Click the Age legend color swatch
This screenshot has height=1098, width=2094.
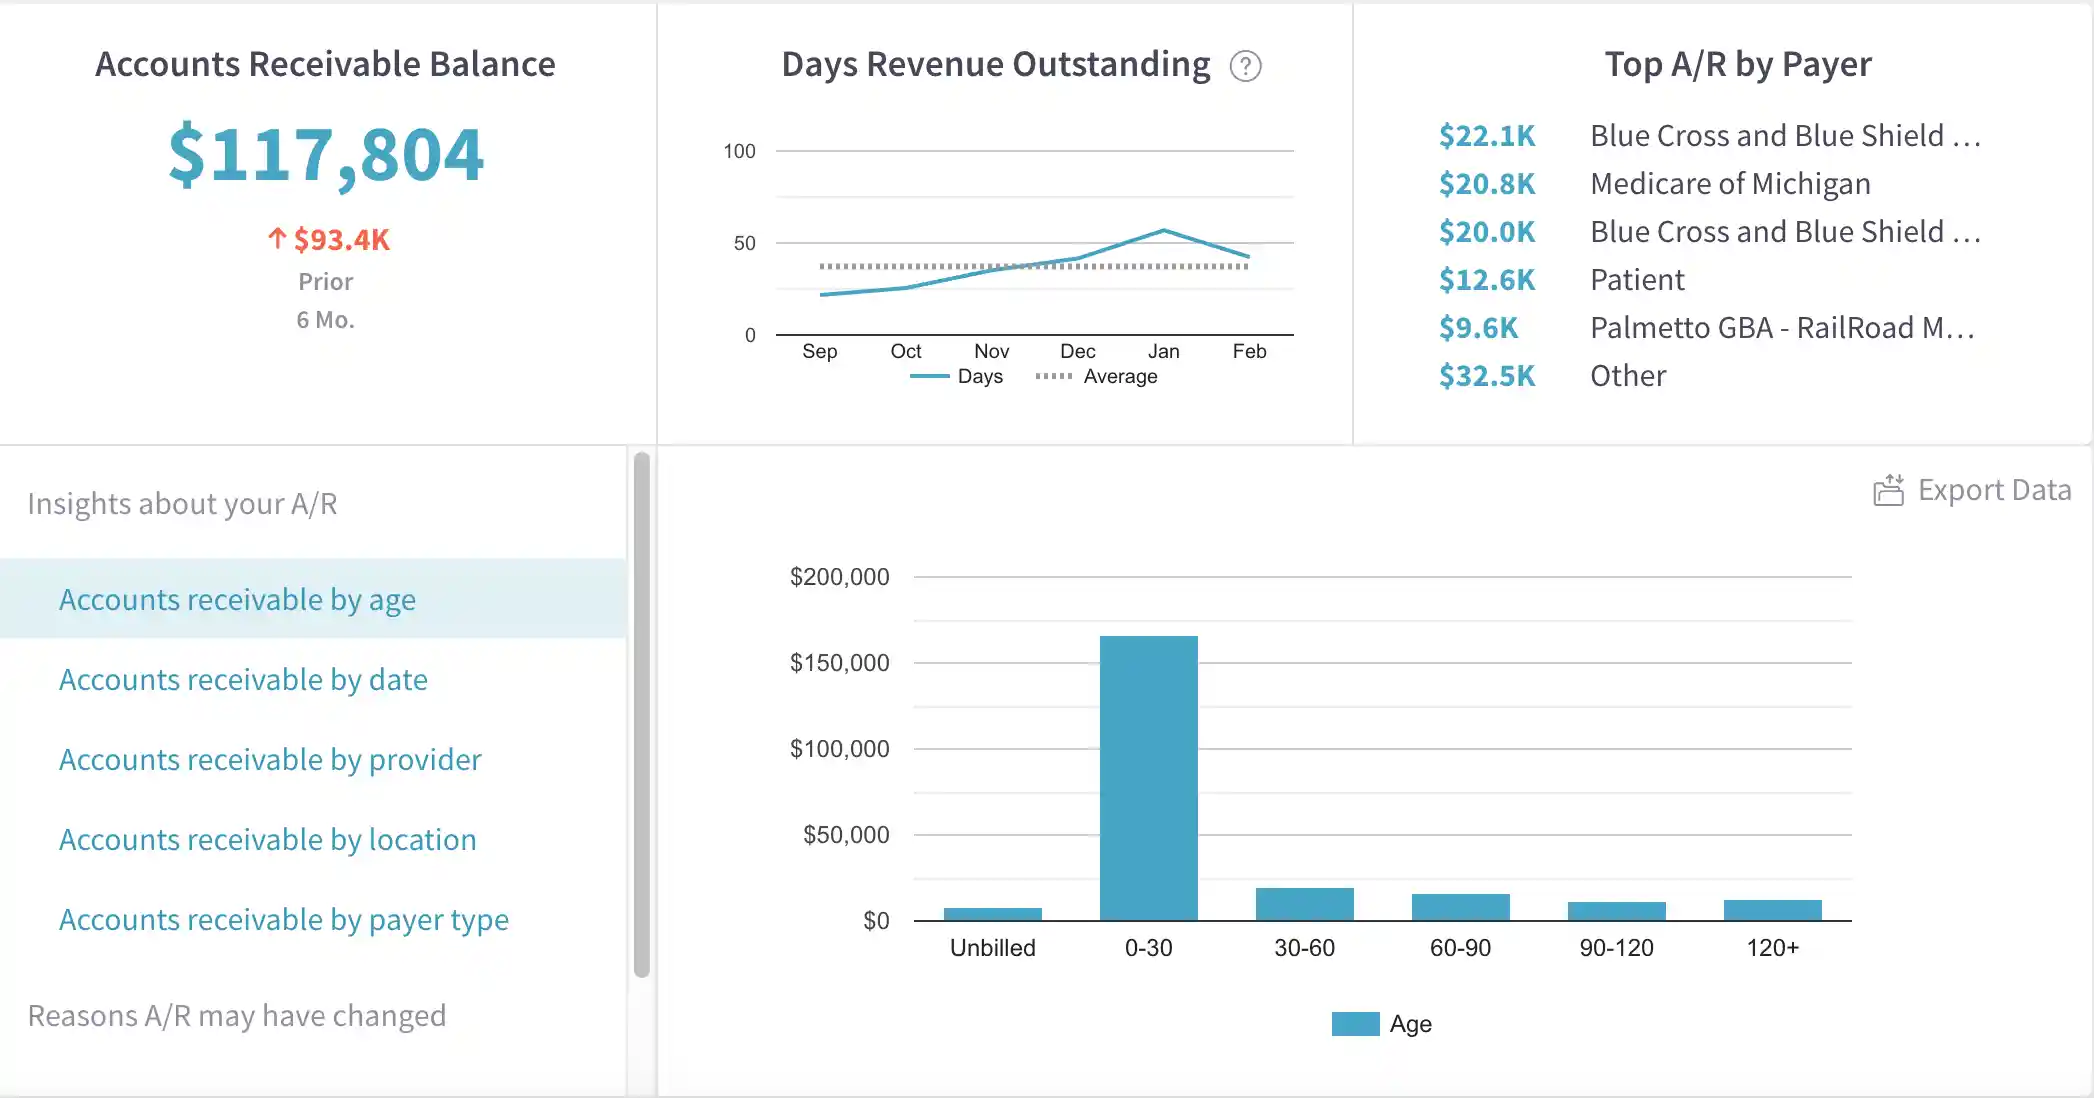1355,1024
